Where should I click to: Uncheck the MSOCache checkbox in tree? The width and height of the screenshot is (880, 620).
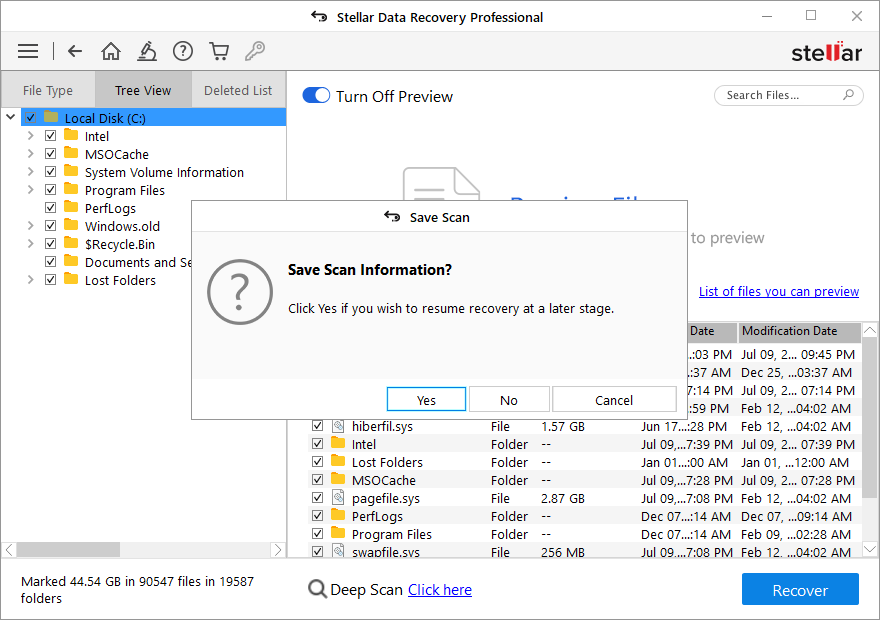51,154
